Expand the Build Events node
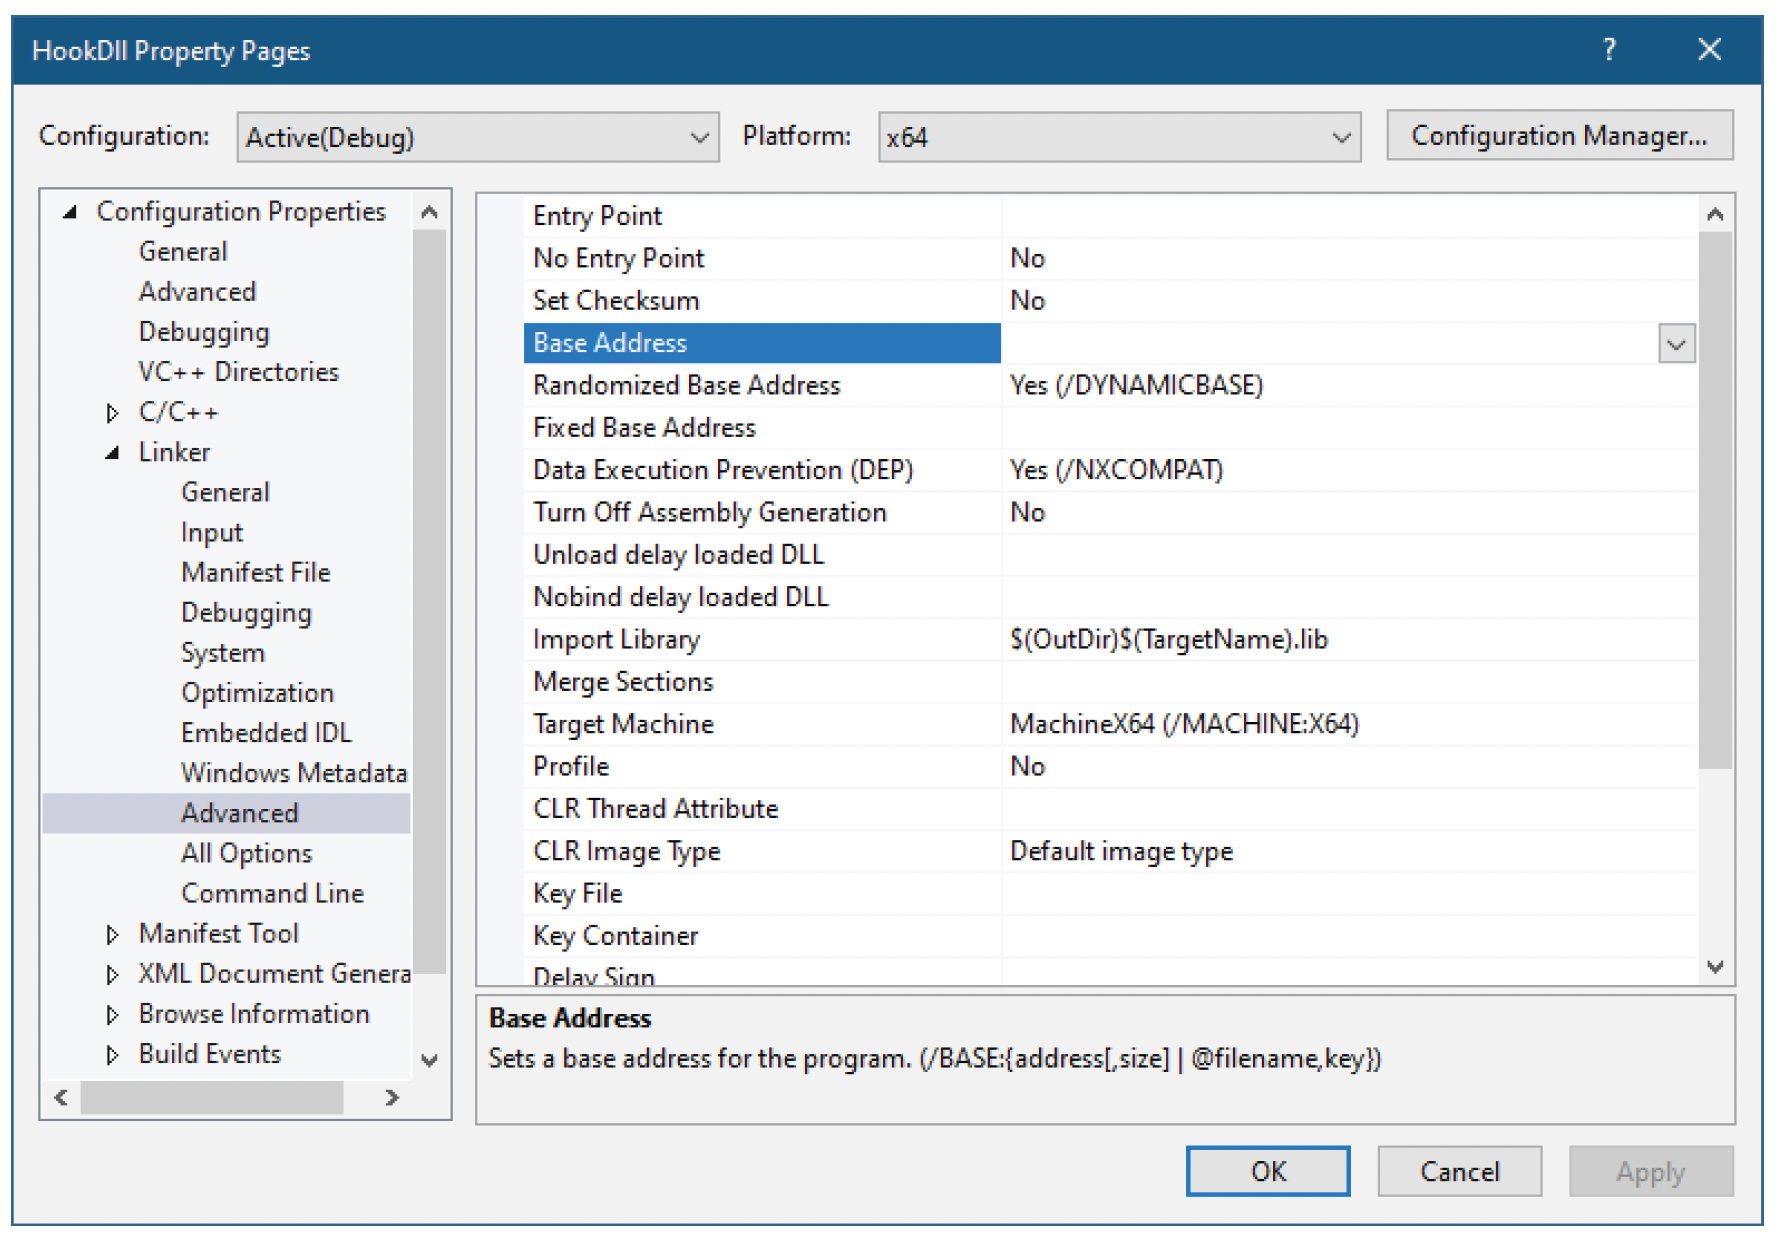This screenshot has width=1776, height=1240. [112, 1054]
